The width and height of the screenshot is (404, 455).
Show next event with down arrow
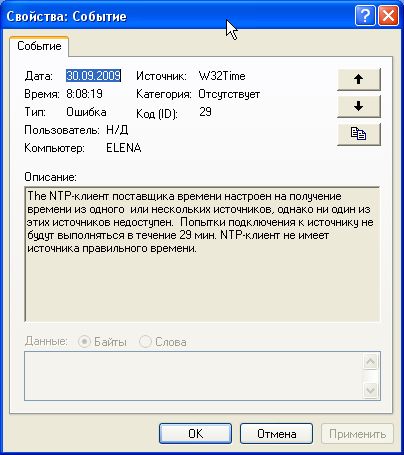tap(359, 106)
